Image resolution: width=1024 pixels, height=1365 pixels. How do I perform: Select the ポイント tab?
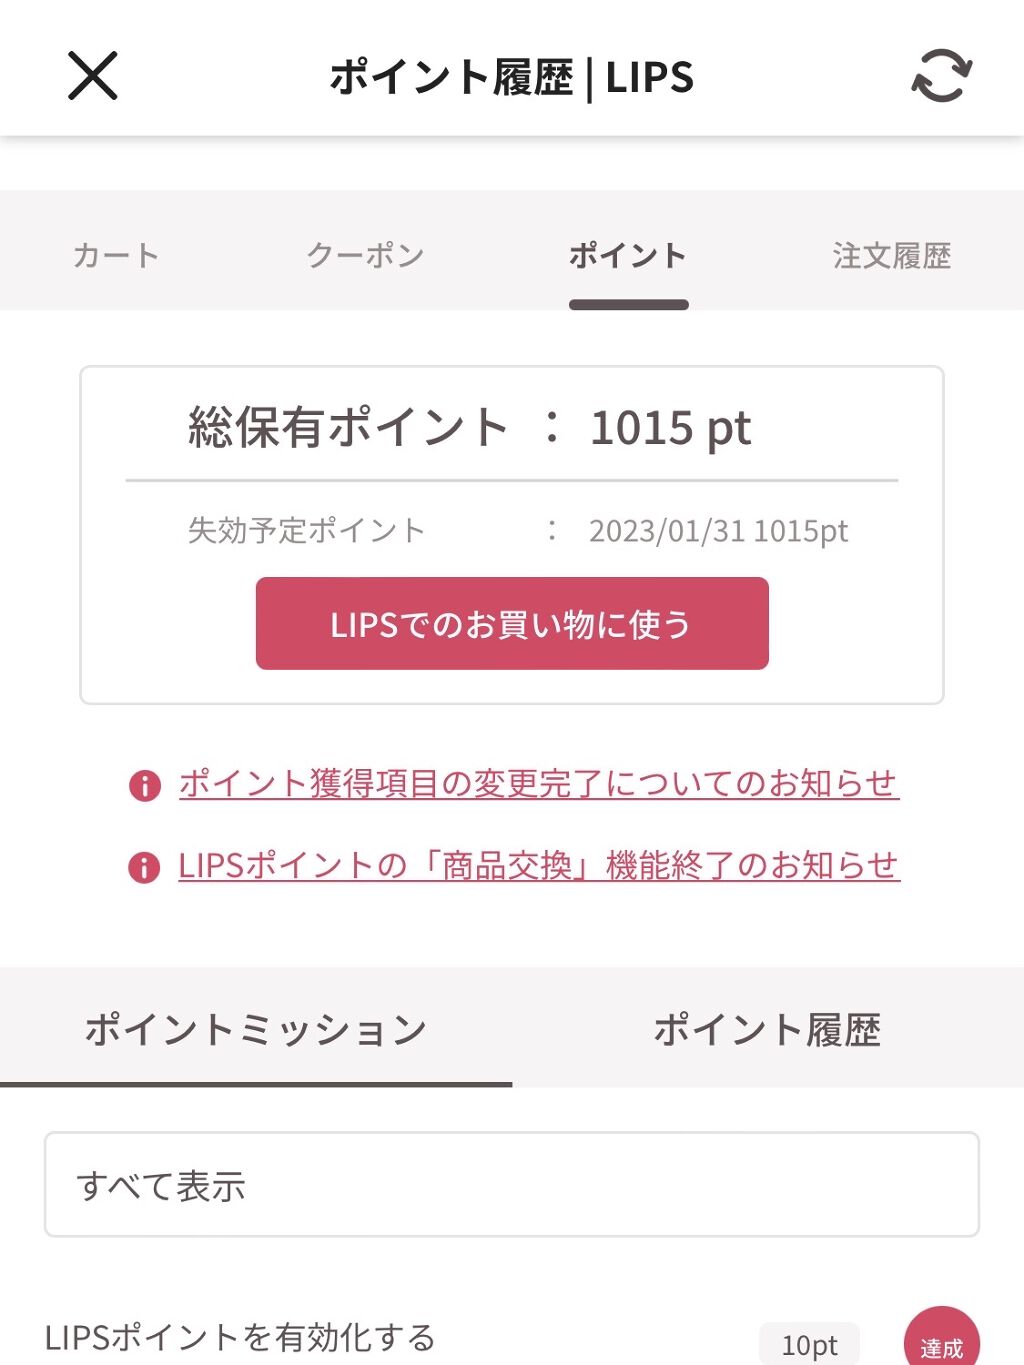(x=628, y=256)
